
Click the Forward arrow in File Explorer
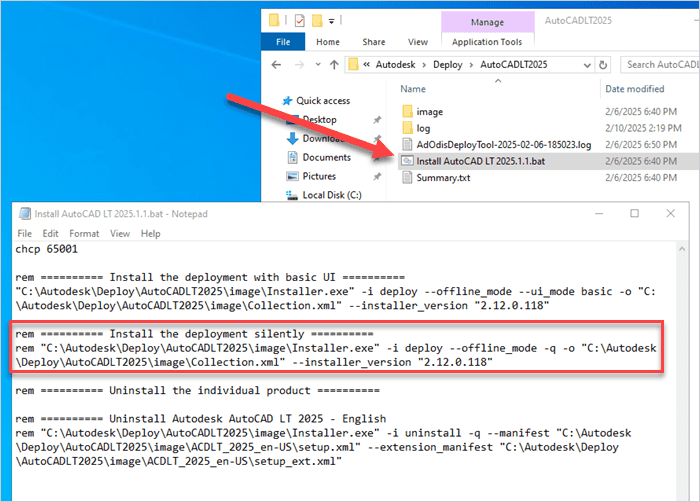(x=299, y=65)
